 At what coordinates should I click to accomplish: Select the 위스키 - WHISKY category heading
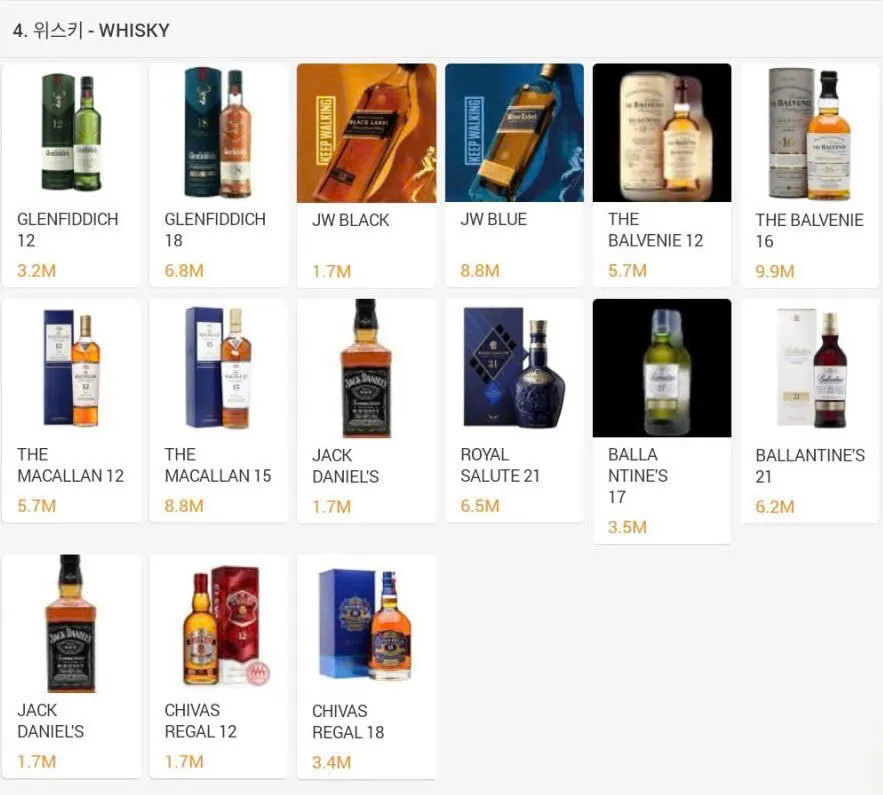point(91,30)
